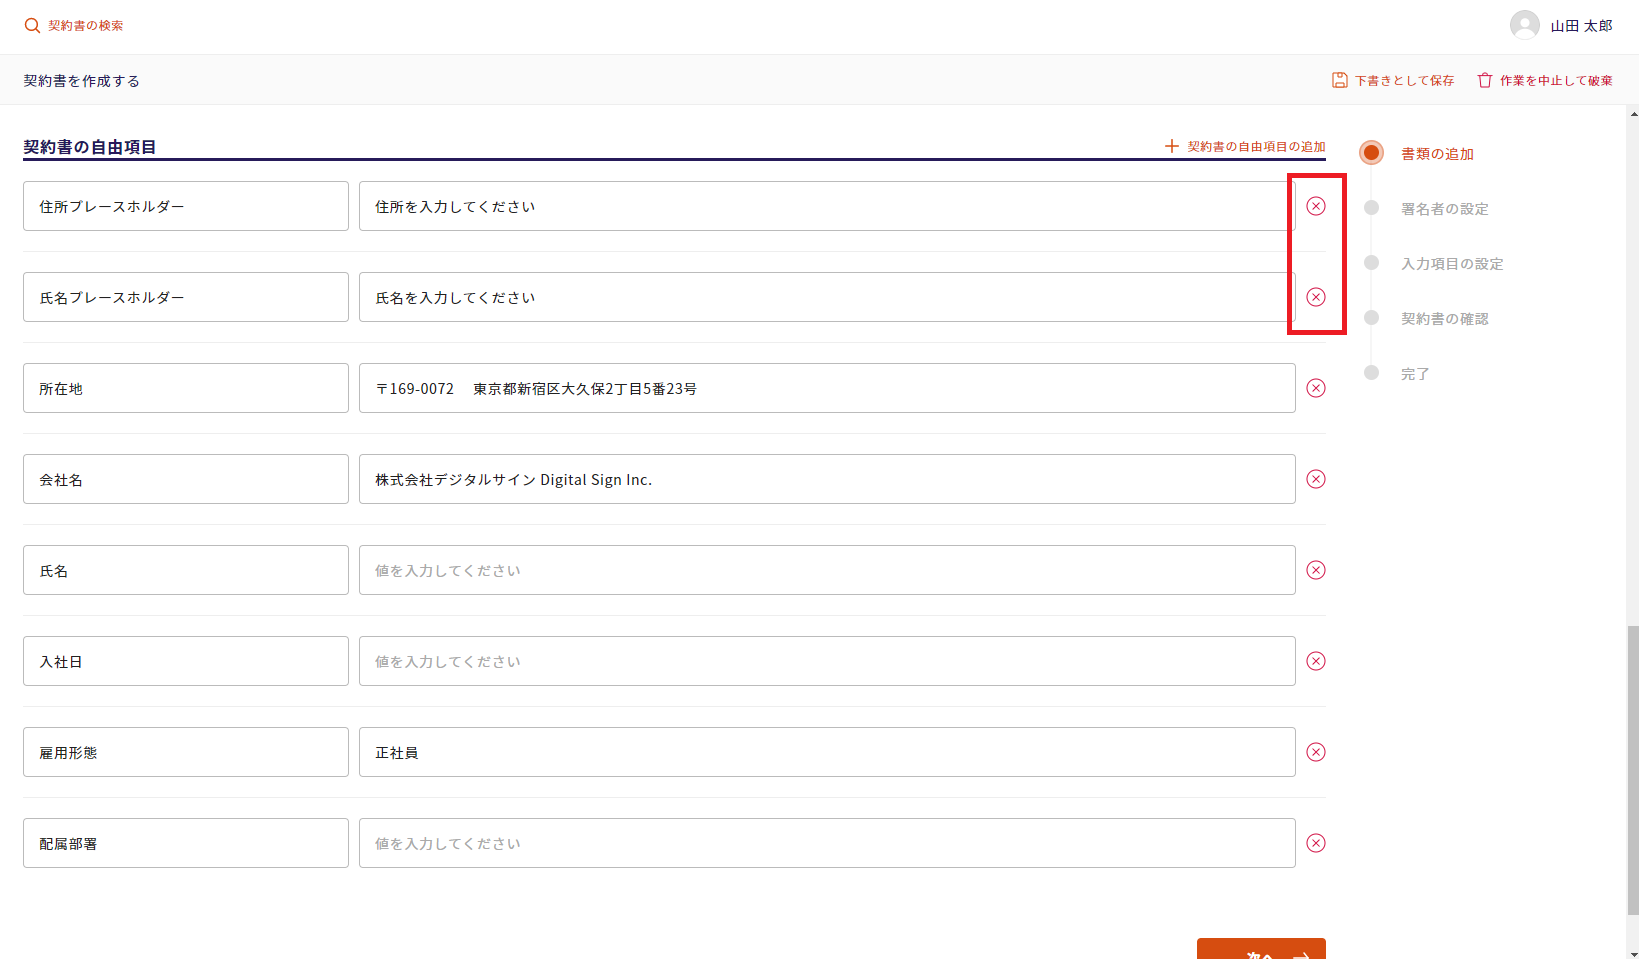Viewport: 1639px width, 959px height.
Task: Focus the 会社名 value text field
Action: (826, 479)
